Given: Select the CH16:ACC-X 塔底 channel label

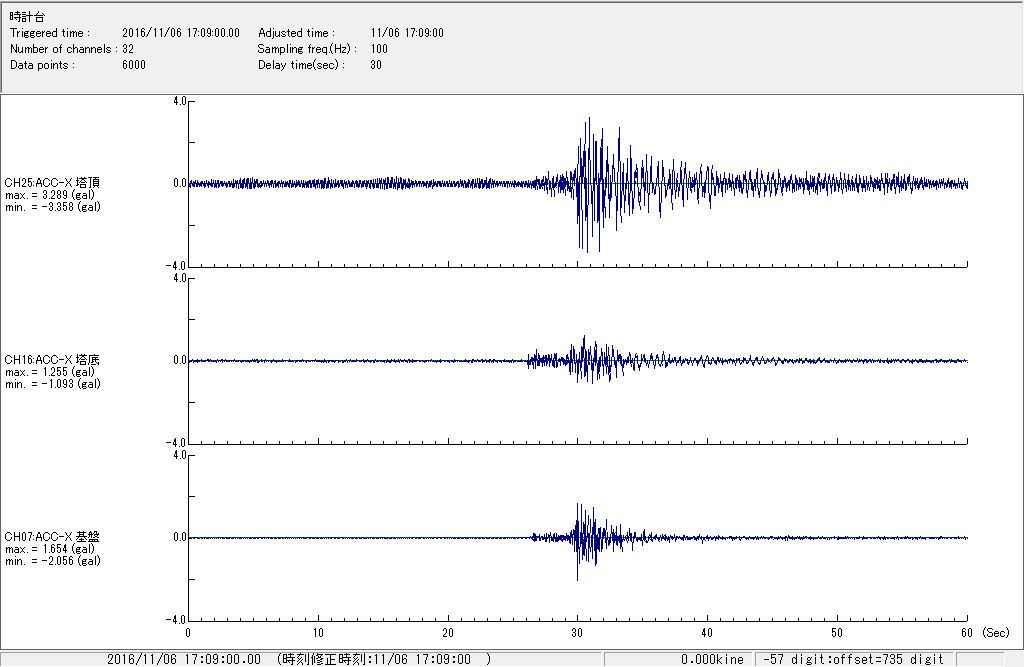Looking at the screenshot, I should (52, 359).
